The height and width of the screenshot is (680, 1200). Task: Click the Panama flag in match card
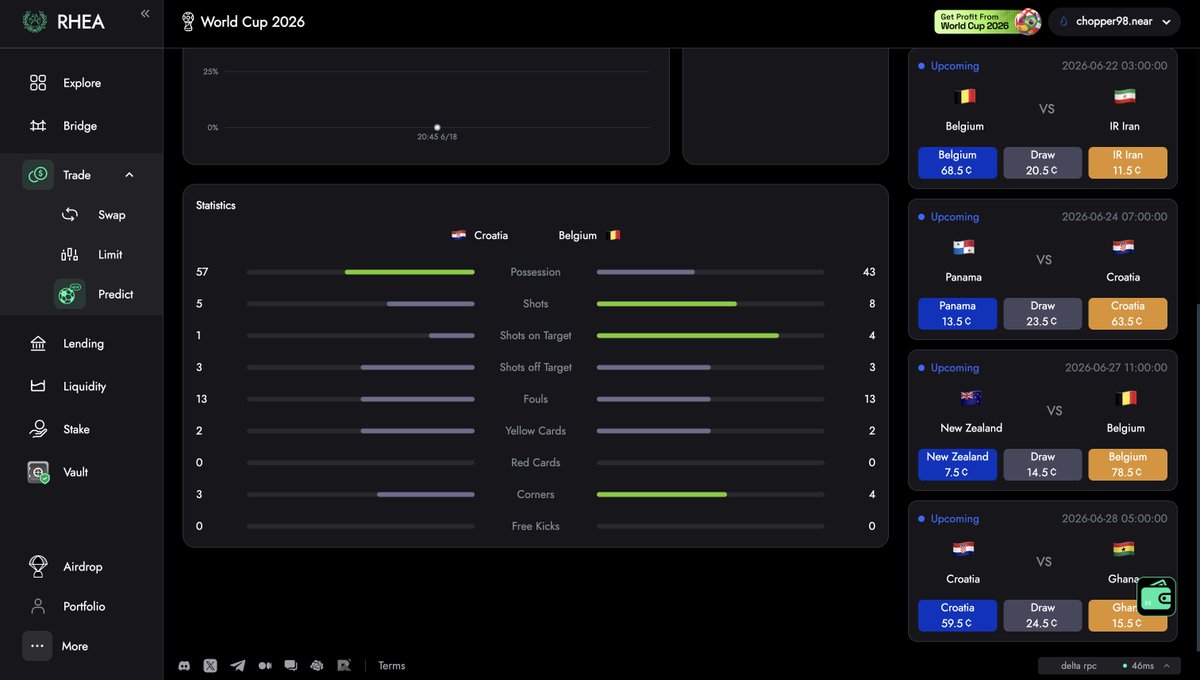(x=964, y=247)
